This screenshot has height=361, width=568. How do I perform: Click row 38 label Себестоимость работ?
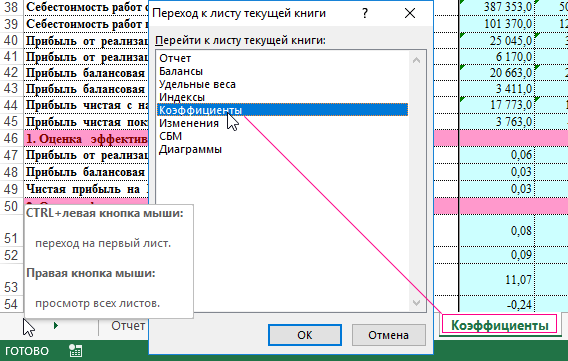coord(86,7)
